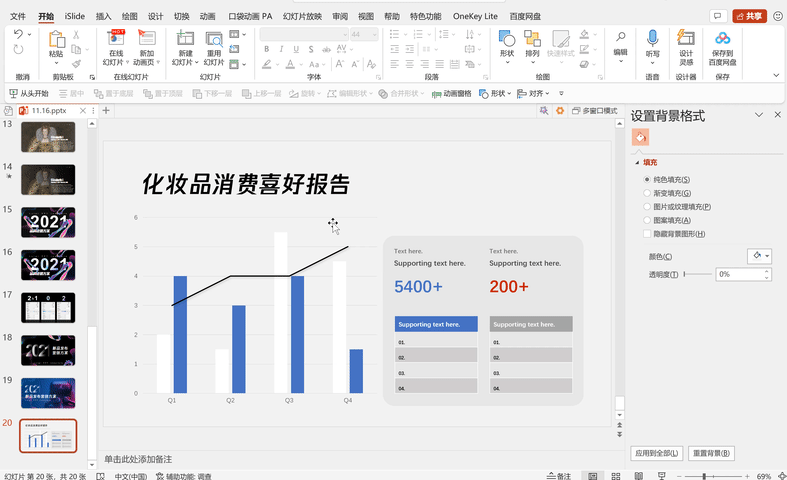Screen dimensions: 787x480
Task: Click the 透明度 transparency slider
Action: pyautogui.click(x=698, y=274)
